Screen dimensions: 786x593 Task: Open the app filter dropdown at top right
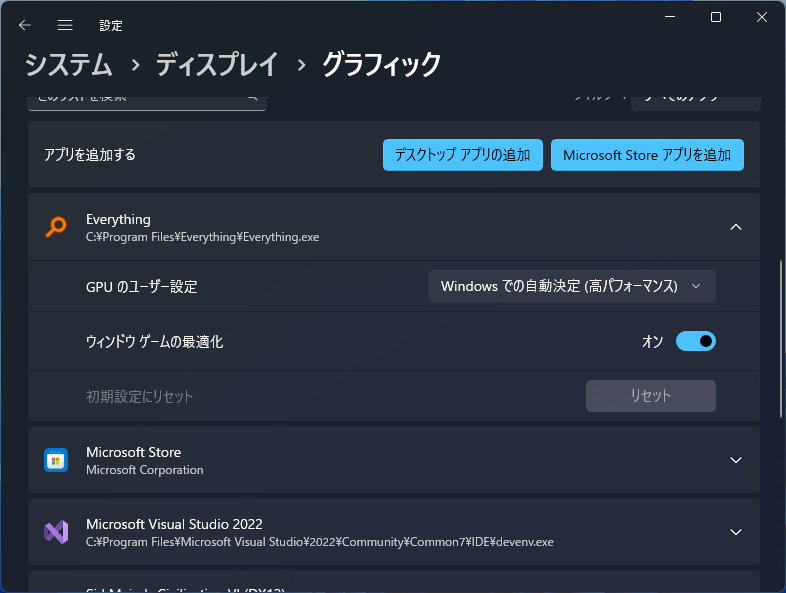(x=696, y=102)
